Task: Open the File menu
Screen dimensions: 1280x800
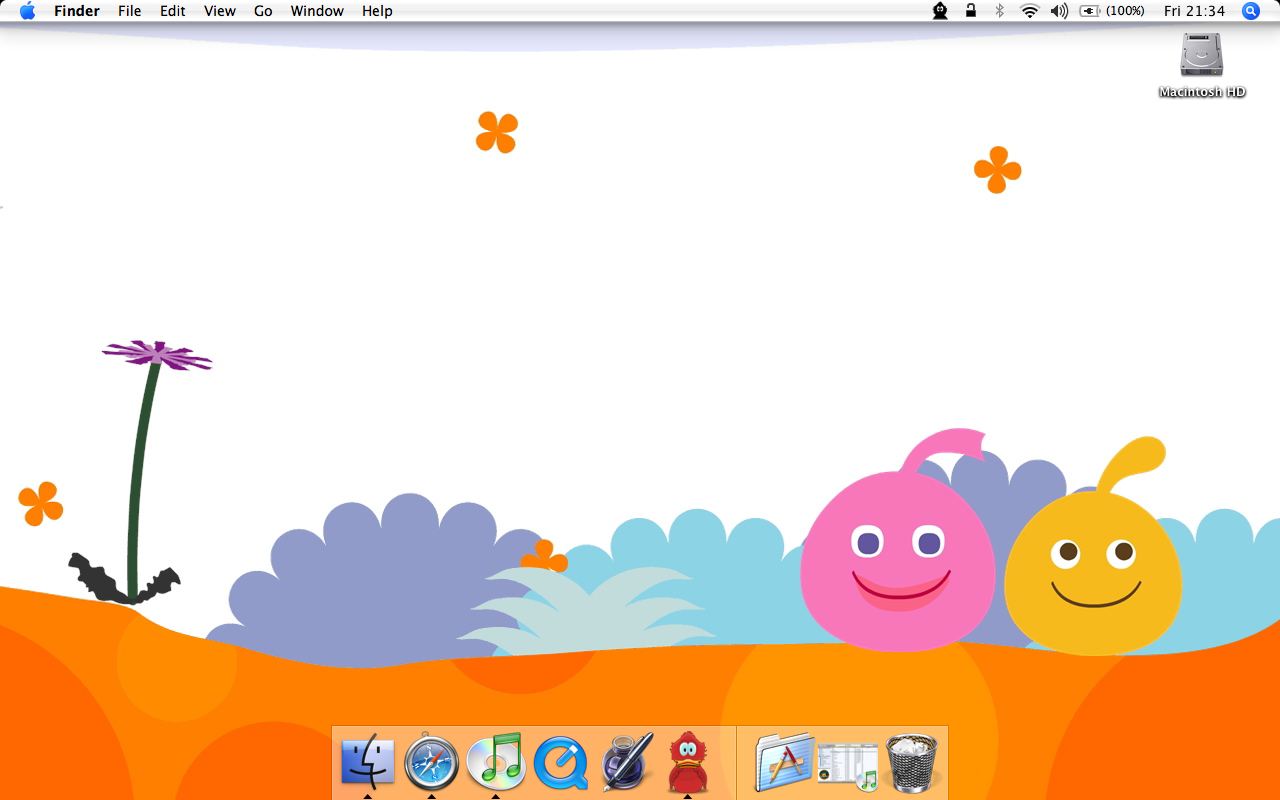Action: tap(129, 11)
